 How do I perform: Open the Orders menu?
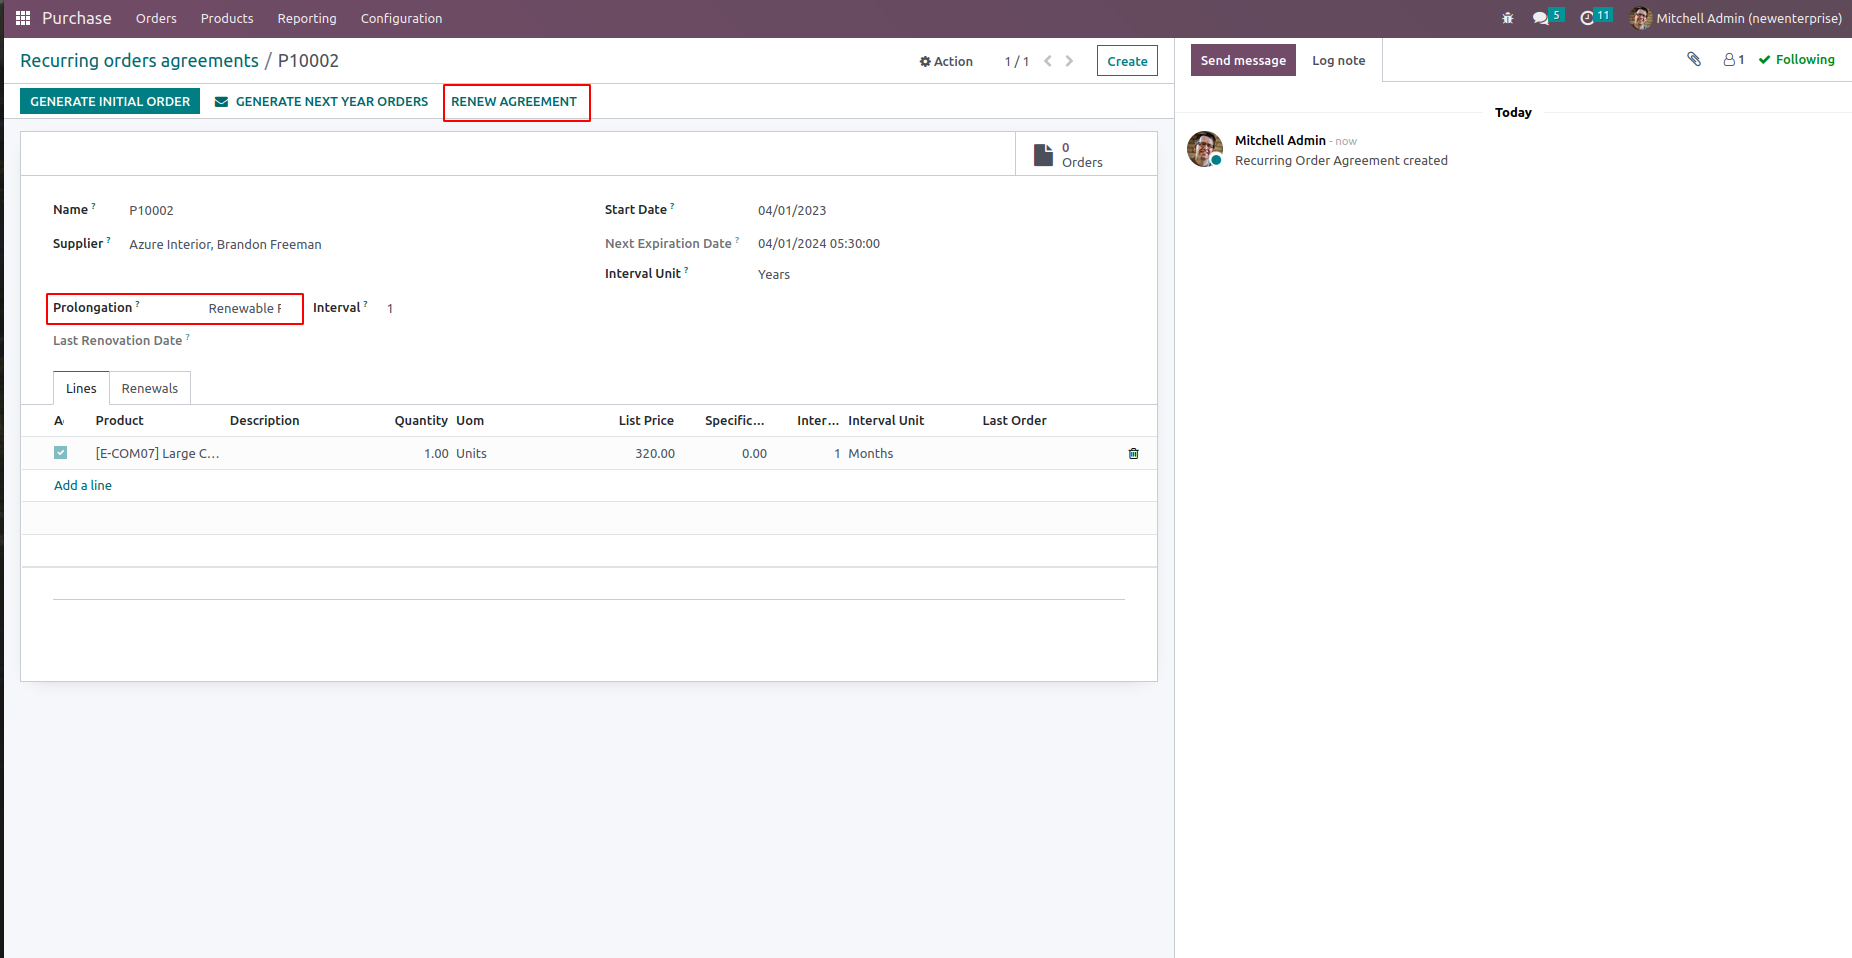pyautogui.click(x=156, y=19)
